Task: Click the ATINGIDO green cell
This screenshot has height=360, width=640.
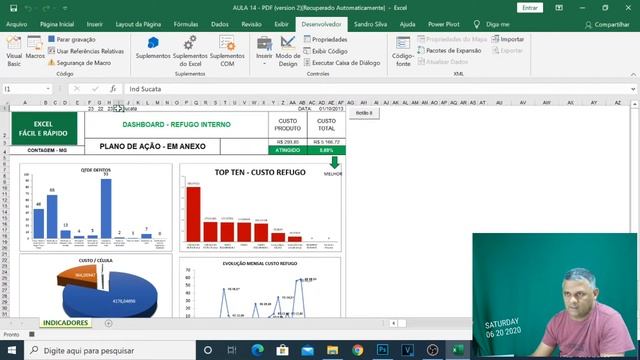Action: pyautogui.click(x=288, y=150)
